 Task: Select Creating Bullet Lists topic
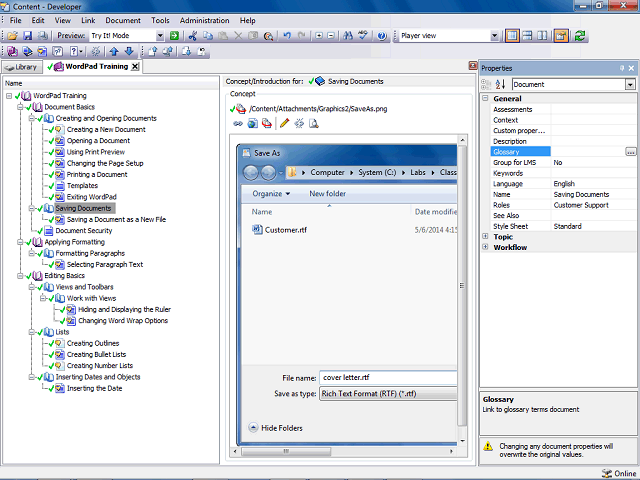tap(96, 354)
